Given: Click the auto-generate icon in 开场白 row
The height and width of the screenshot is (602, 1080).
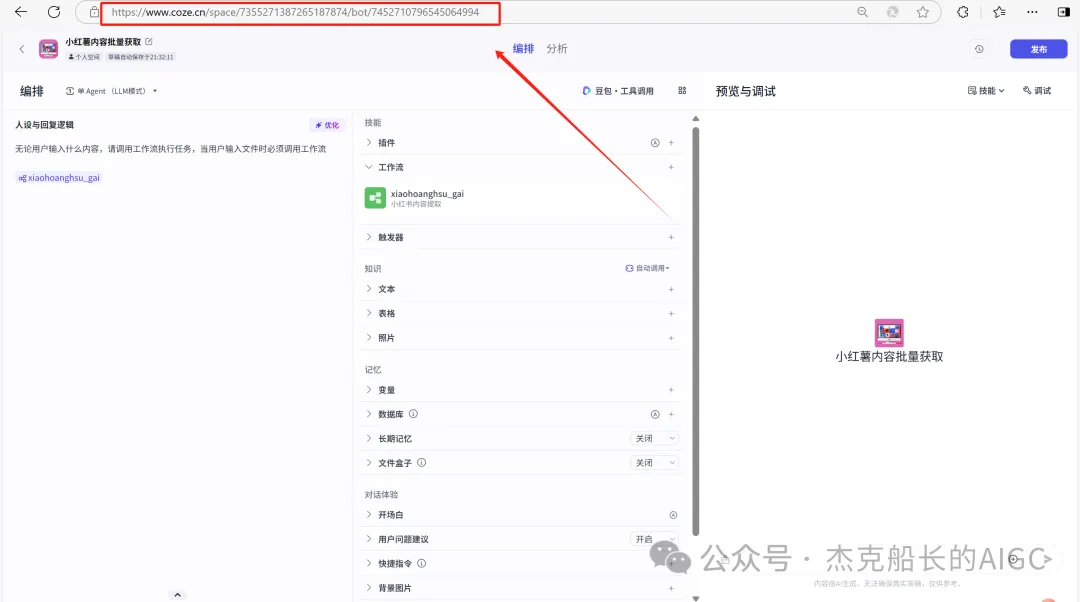Looking at the screenshot, I should [673, 515].
